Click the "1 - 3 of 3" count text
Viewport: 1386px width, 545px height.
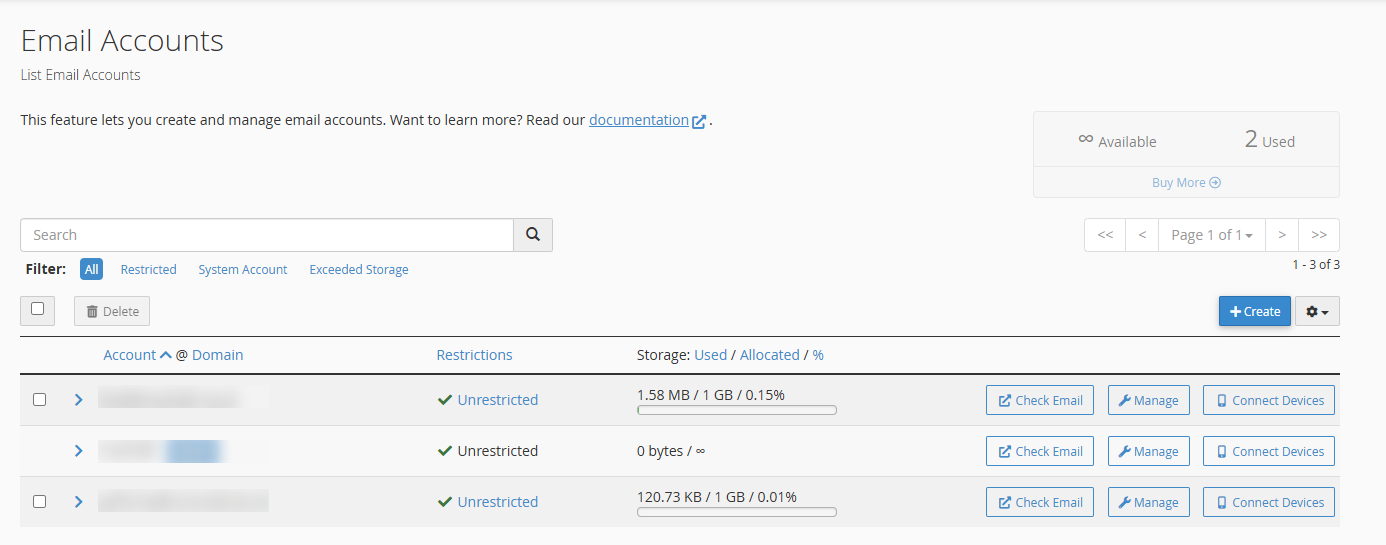point(1316,265)
